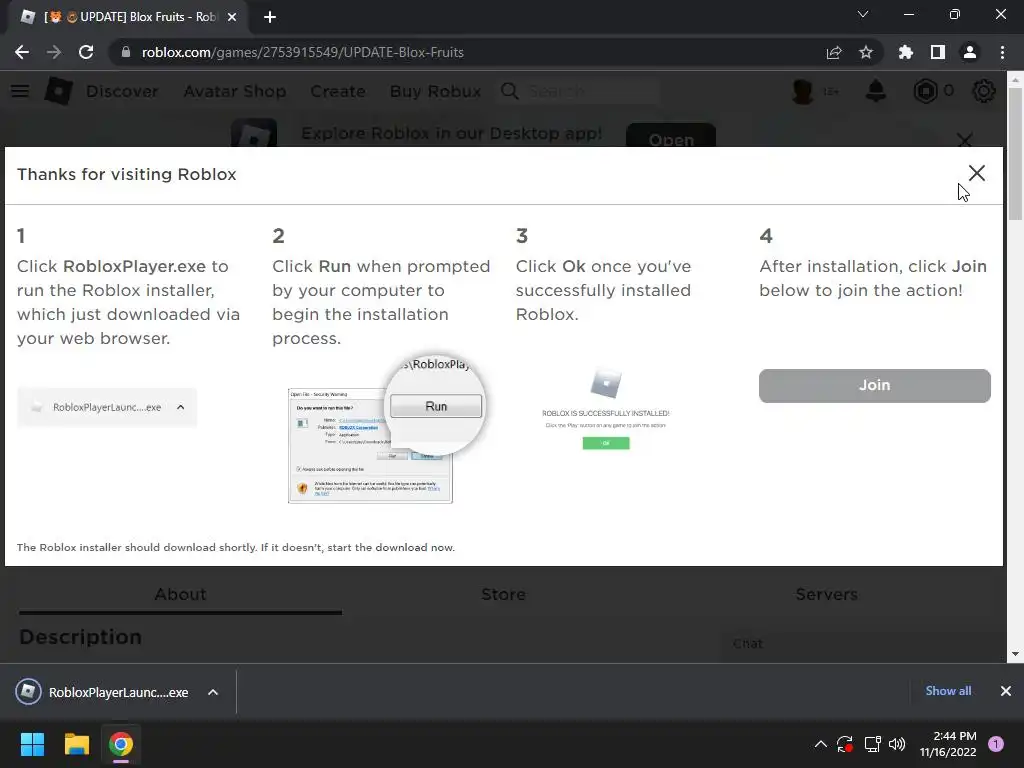Dismiss the desktop app banner
Image resolution: width=1024 pixels, height=768 pixels.
965,139
